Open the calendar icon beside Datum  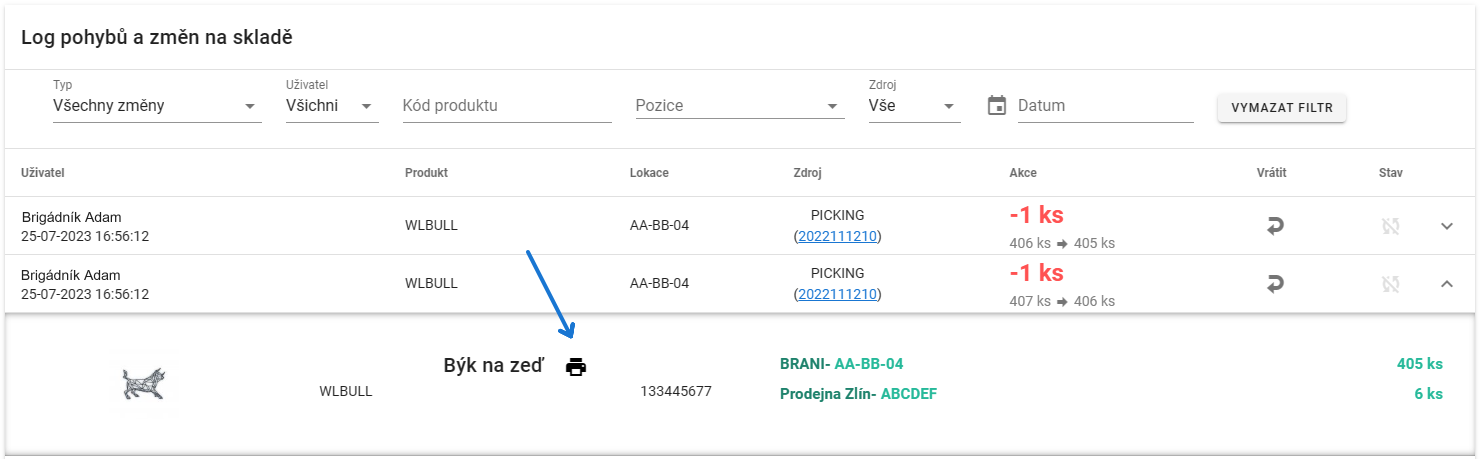996,105
